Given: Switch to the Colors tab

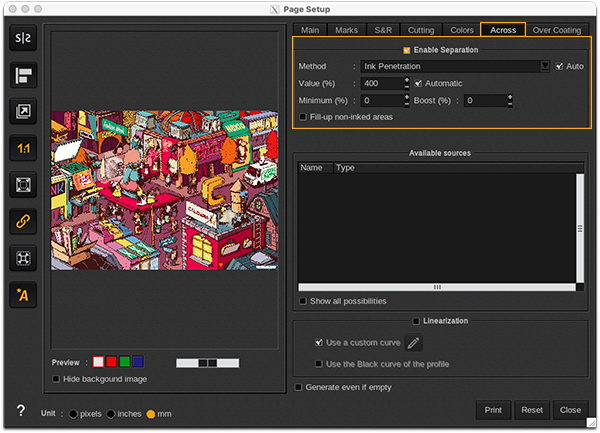Looking at the screenshot, I should [x=462, y=30].
